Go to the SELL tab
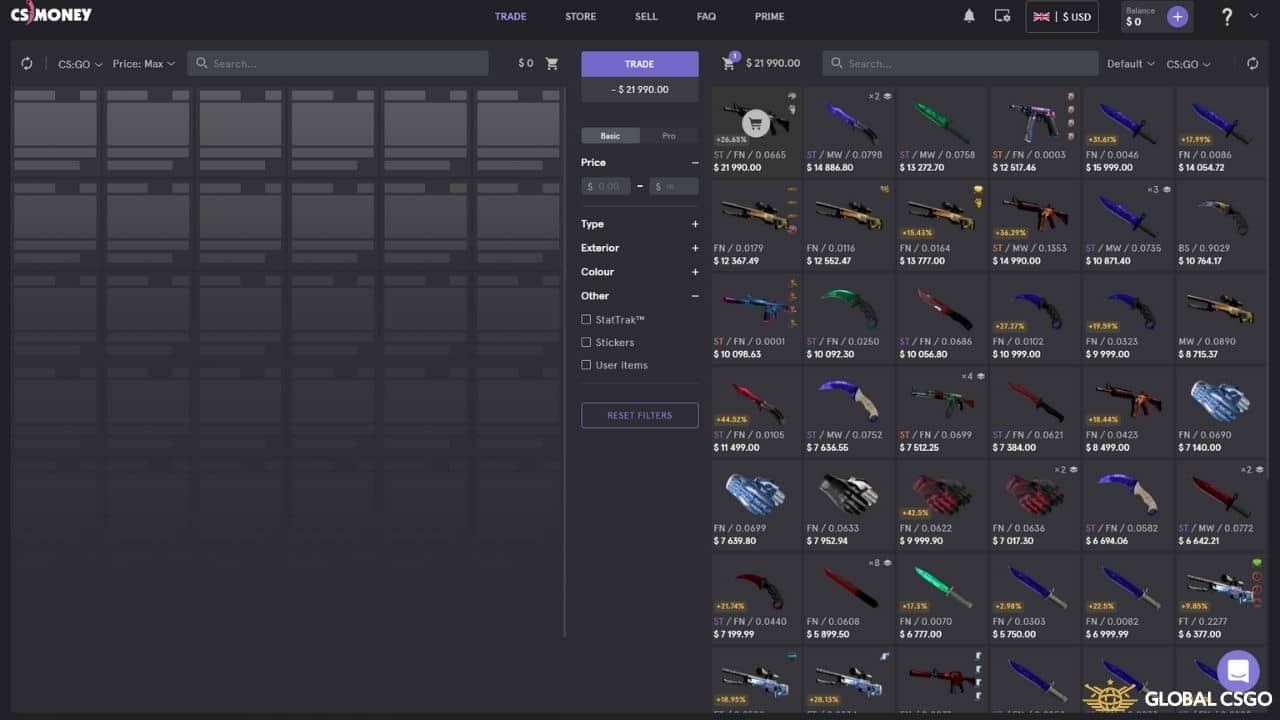Screen dimensions: 1280x720 pos(646,17)
